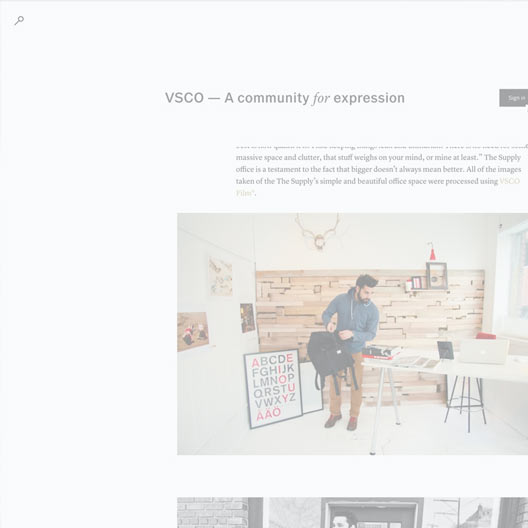
Task: Click the small picture frame on desk
Action: [445, 350]
